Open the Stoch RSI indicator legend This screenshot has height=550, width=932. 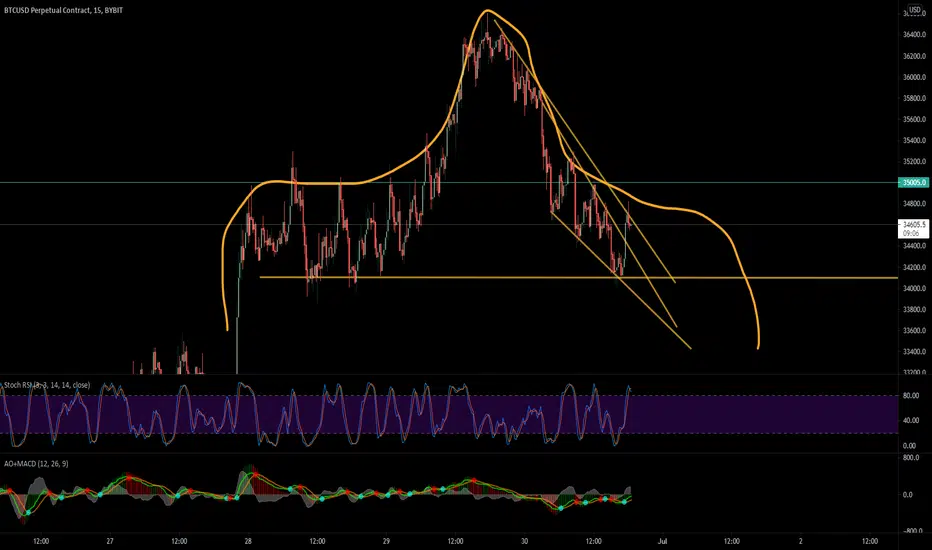click(47, 385)
